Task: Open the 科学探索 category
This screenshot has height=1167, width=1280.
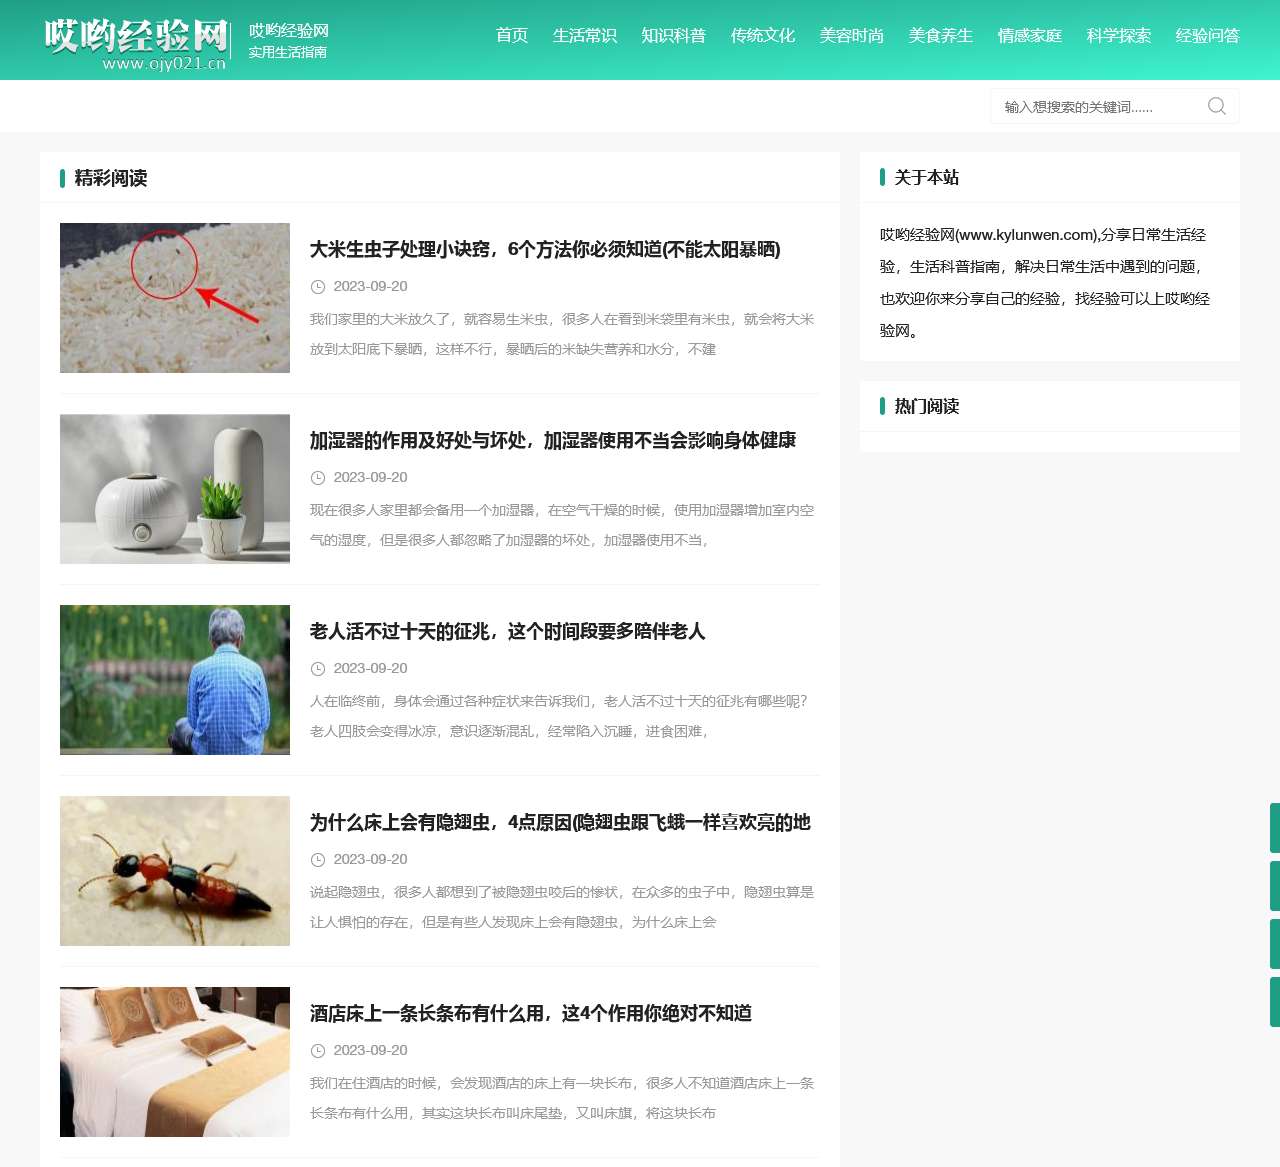Action: (1119, 36)
